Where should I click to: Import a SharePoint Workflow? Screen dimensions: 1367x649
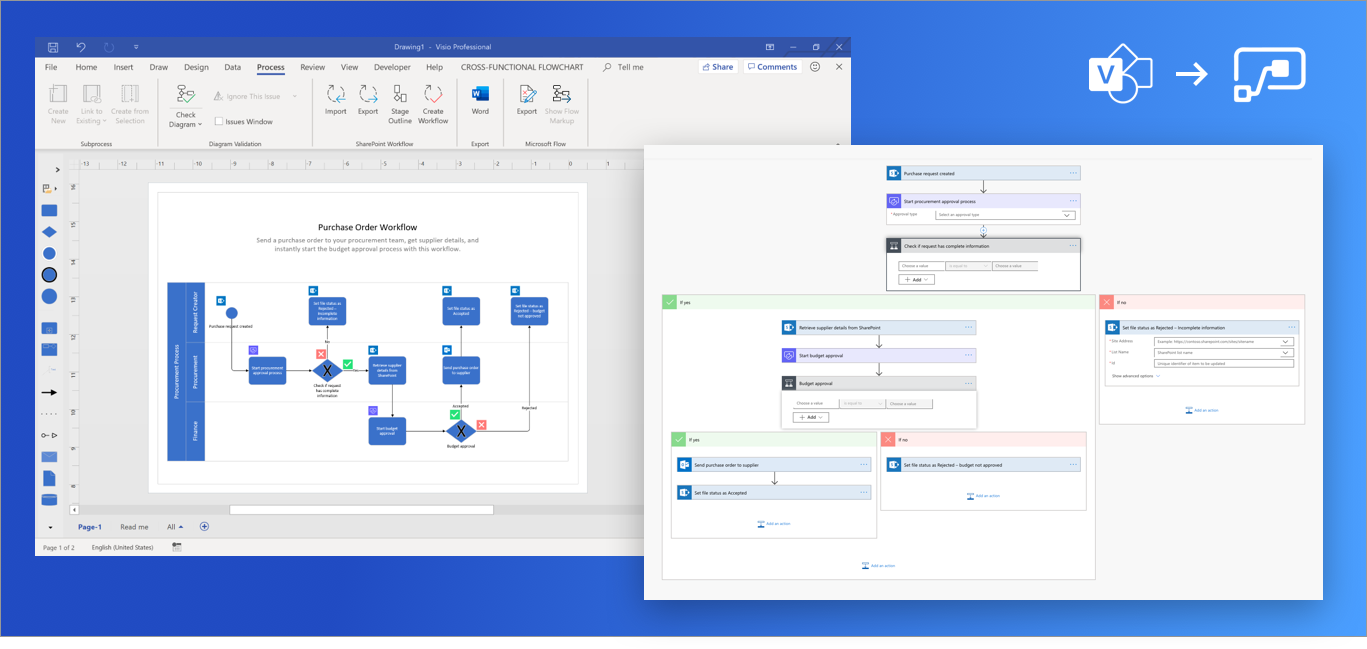[x=335, y=97]
